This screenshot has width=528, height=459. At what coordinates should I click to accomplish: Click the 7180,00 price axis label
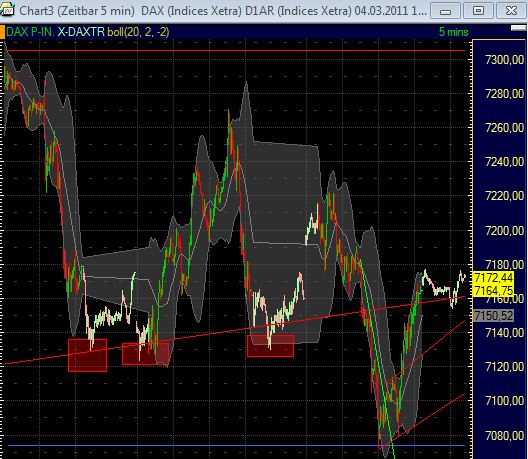point(504,265)
